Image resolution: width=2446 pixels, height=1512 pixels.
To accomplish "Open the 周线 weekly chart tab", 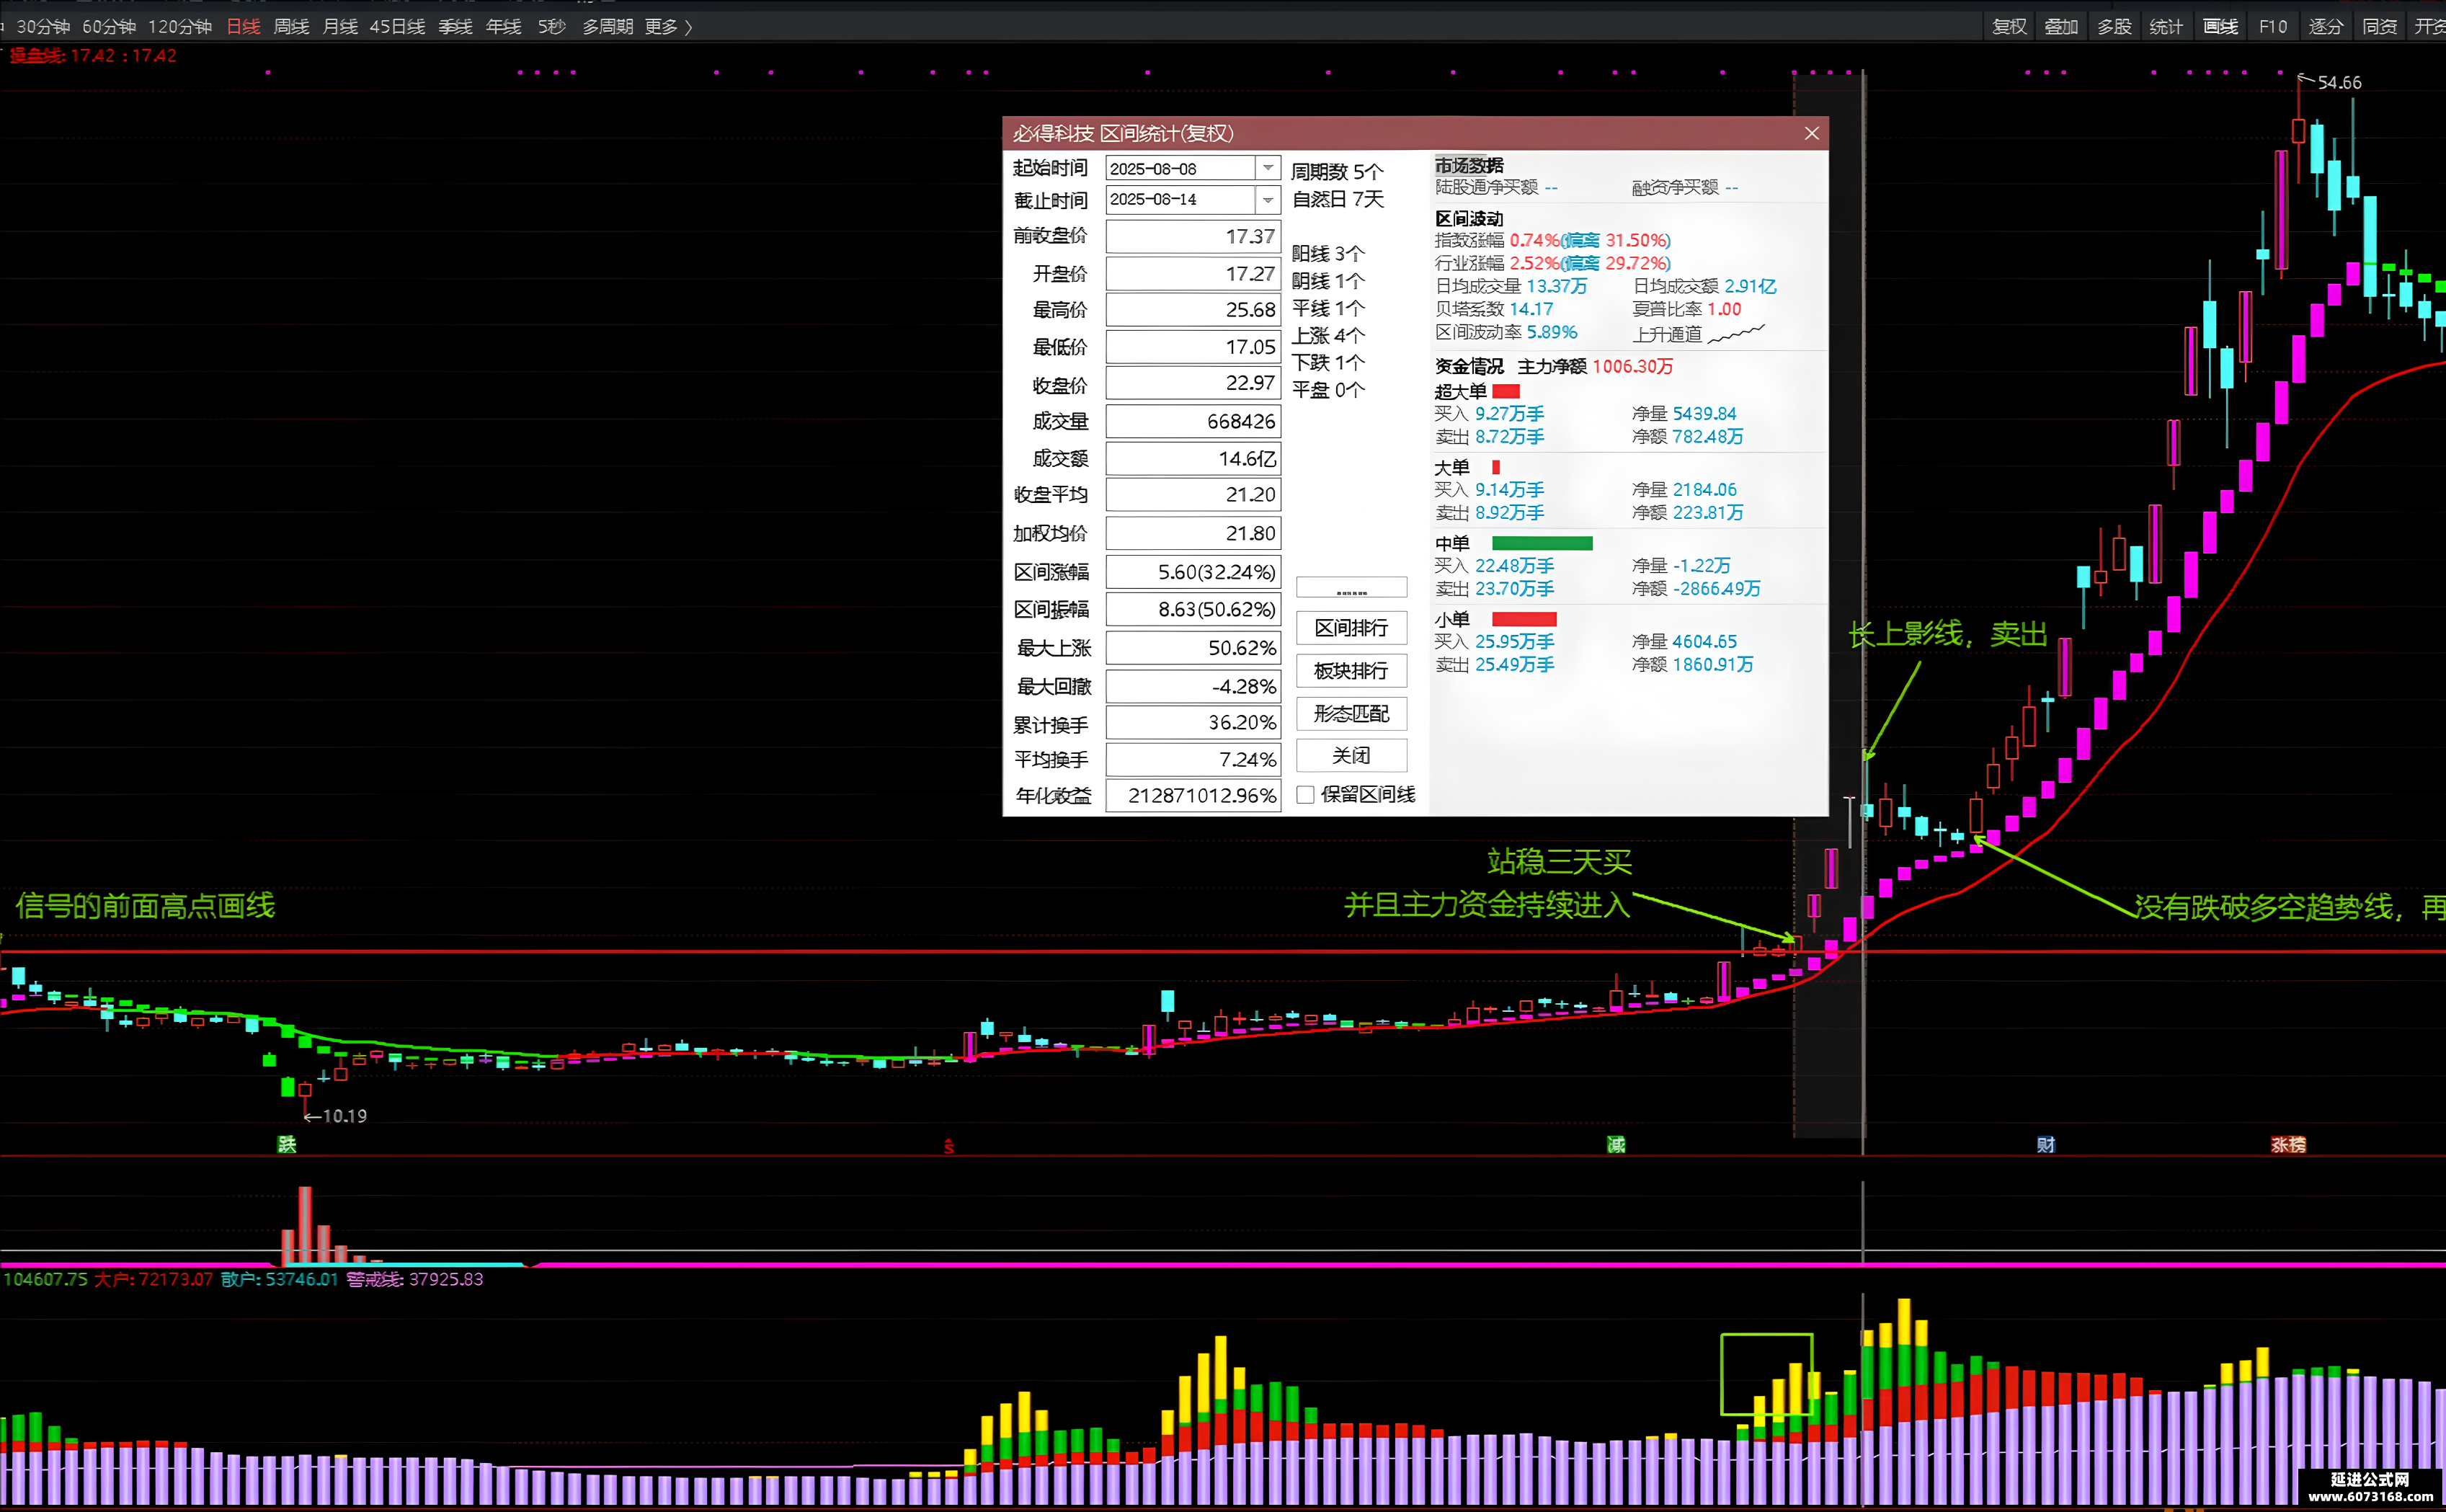I will pyautogui.click(x=291, y=27).
